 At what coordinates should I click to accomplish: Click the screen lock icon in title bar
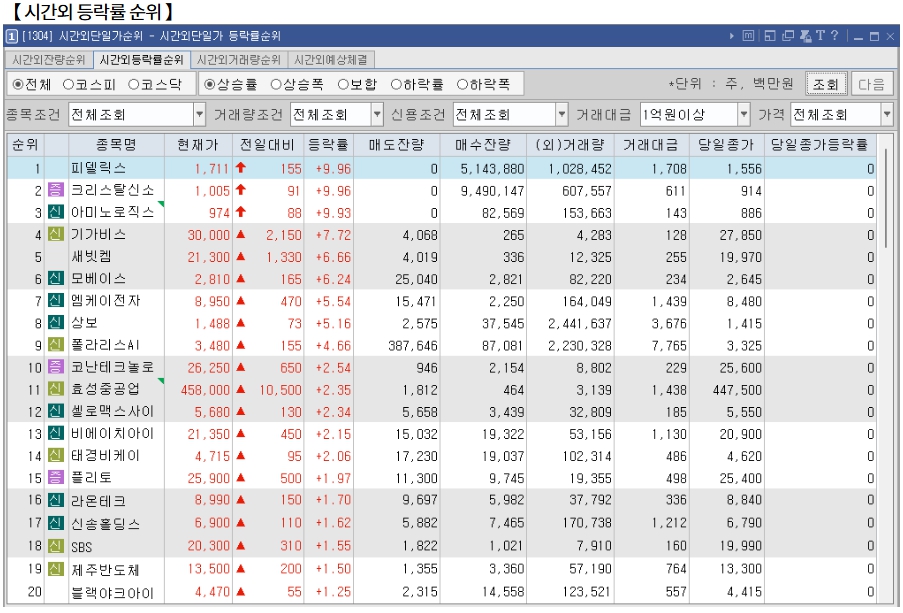tap(805, 36)
